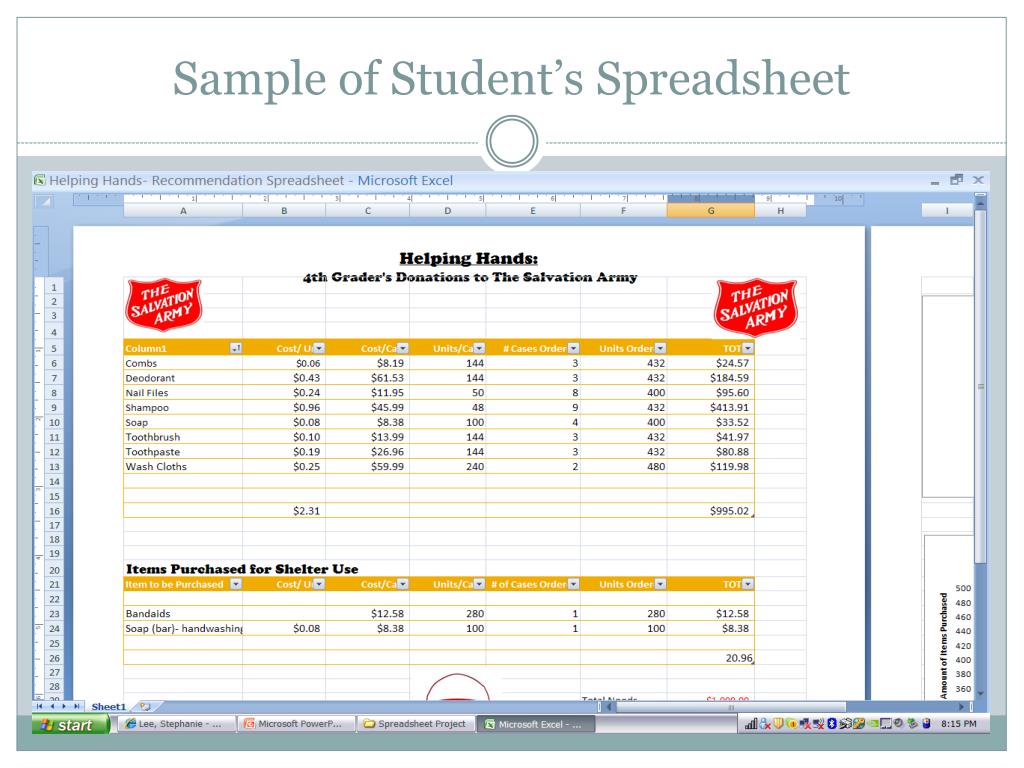Select the Nail Files cell
Image resolution: width=1024 pixels, height=768 pixels.
[x=183, y=393]
